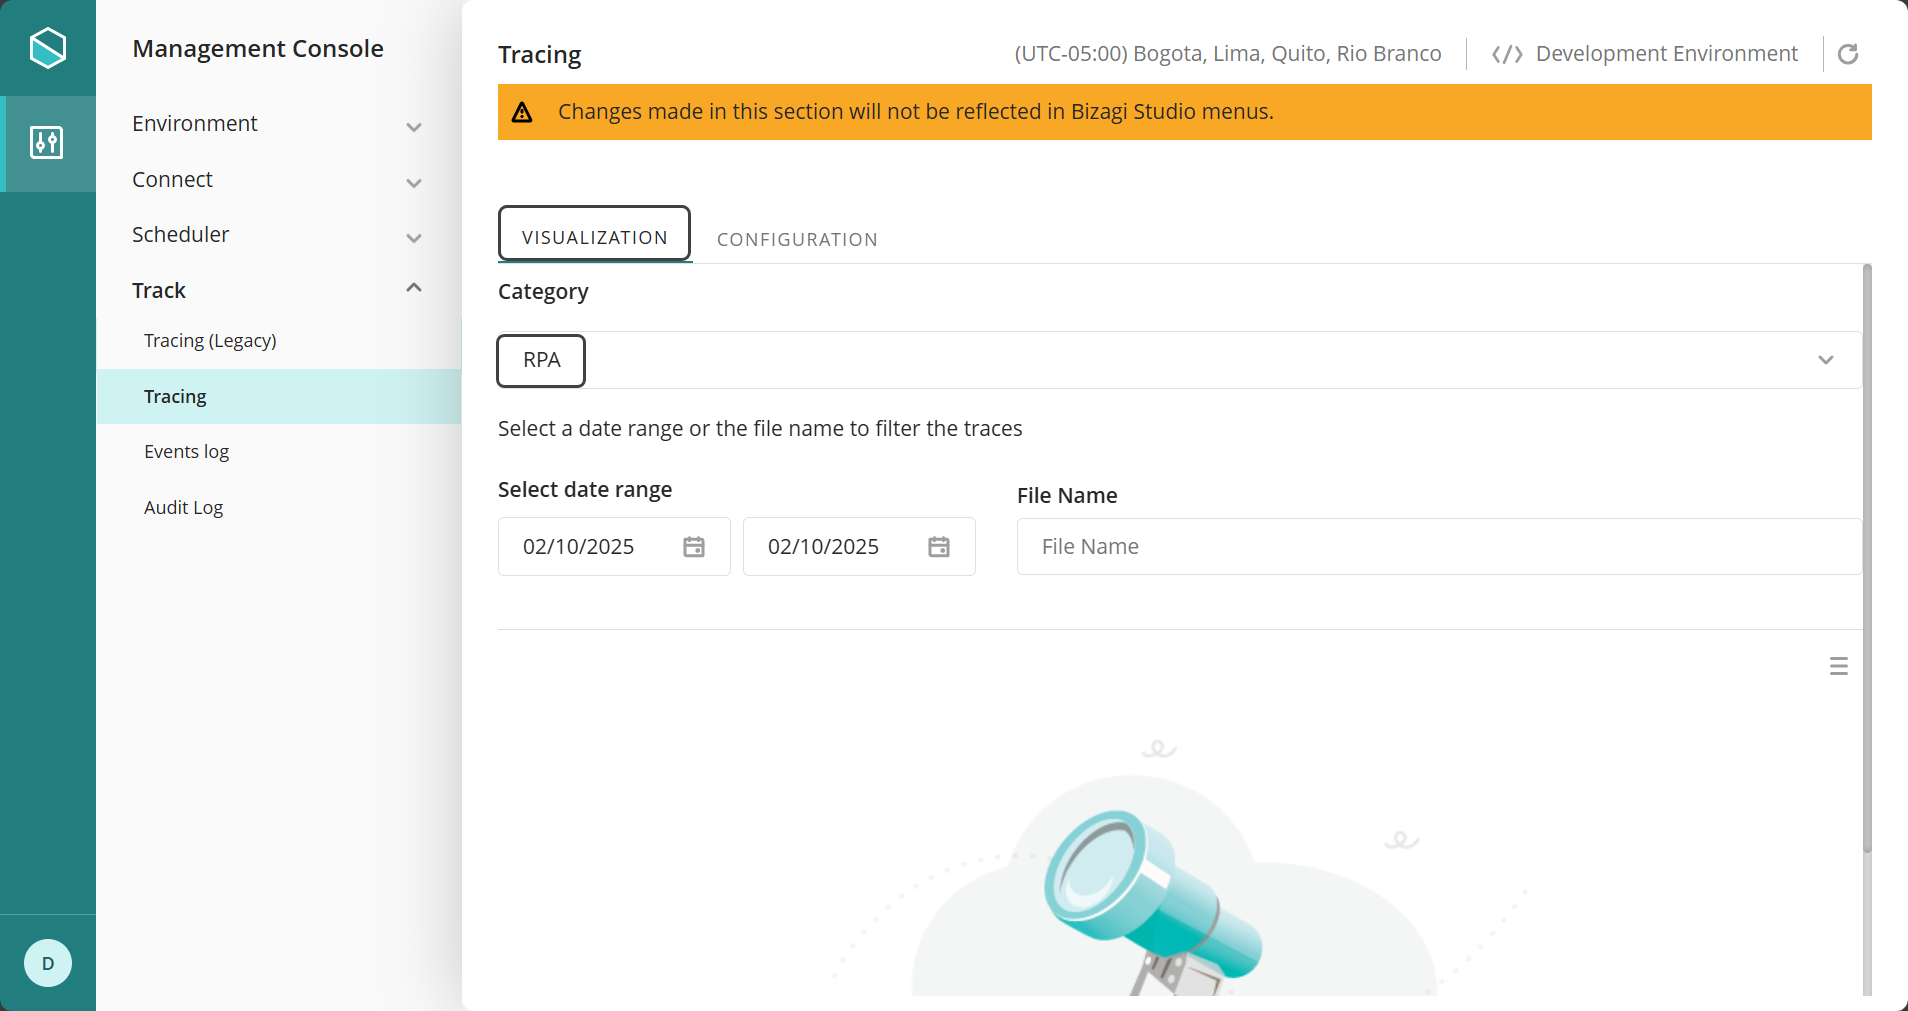Click the File Name input field
This screenshot has width=1908, height=1011.
(x=1438, y=547)
